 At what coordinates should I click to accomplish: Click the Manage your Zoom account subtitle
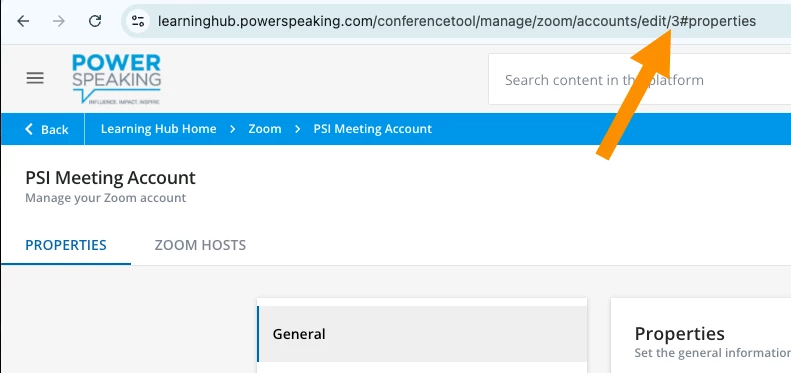click(105, 198)
